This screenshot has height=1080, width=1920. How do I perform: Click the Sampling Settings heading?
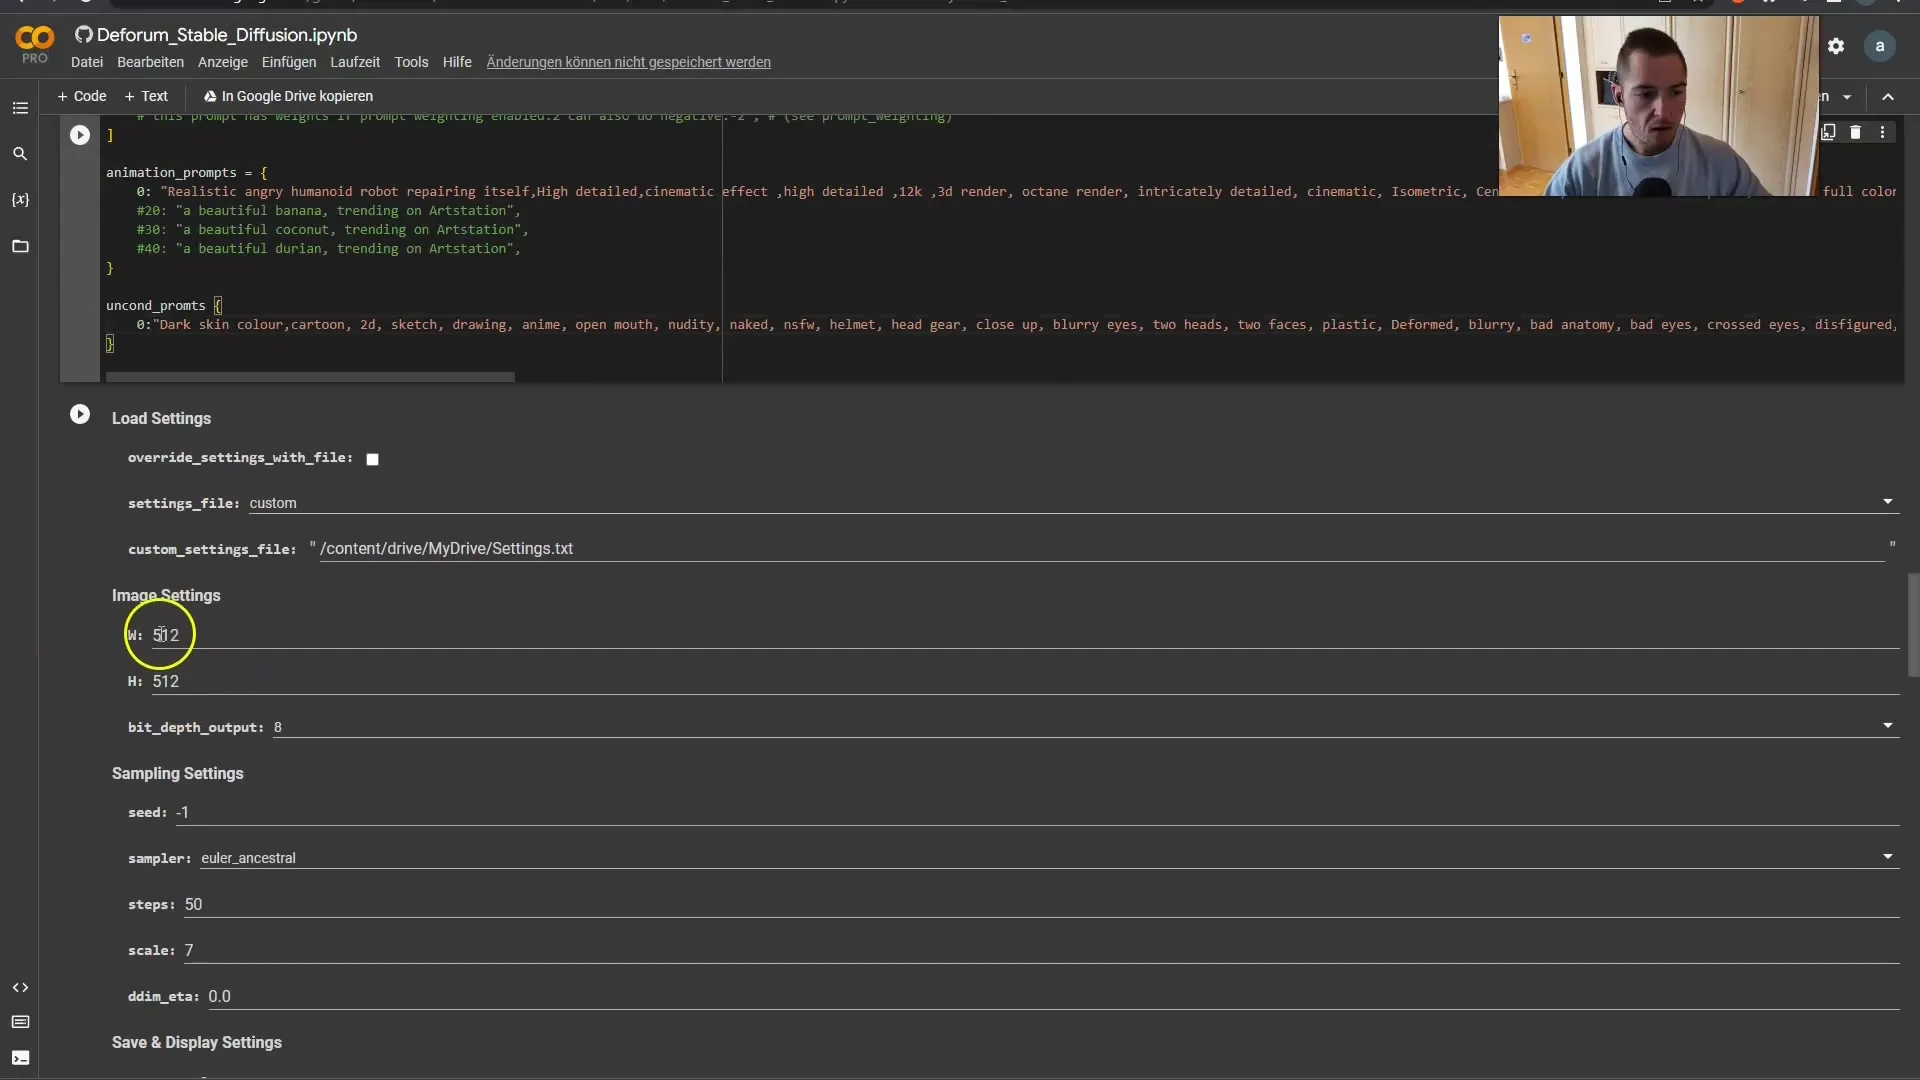[177, 773]
